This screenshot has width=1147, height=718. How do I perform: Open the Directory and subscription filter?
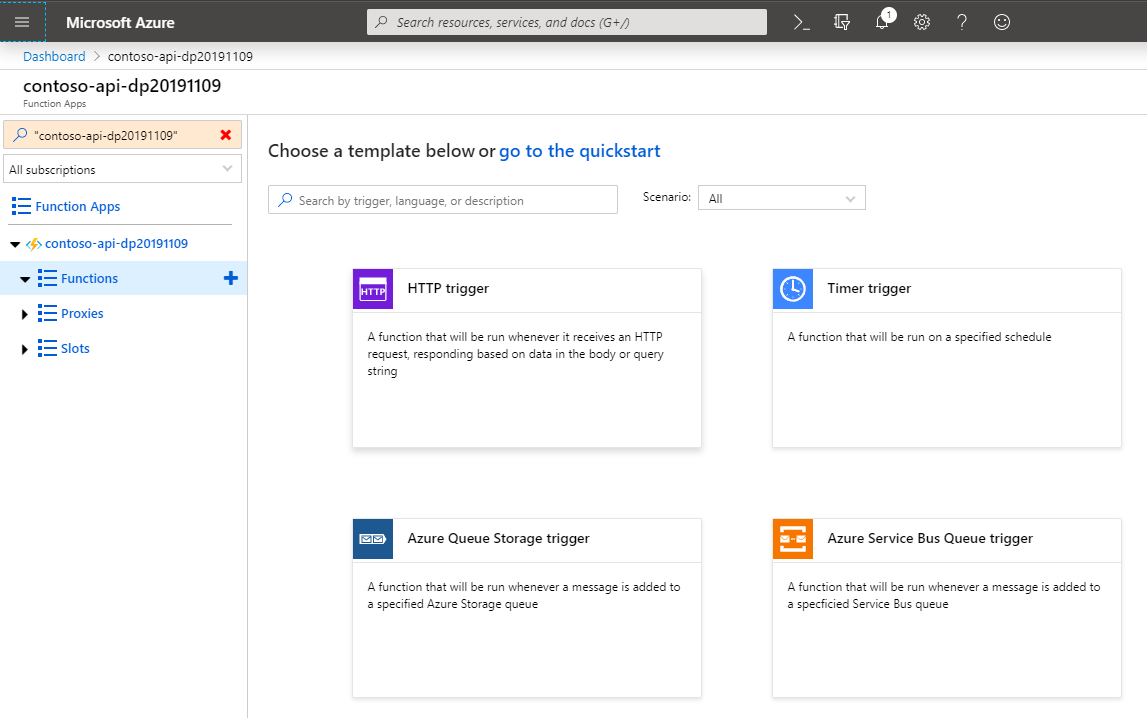click(x=841, y=21)
